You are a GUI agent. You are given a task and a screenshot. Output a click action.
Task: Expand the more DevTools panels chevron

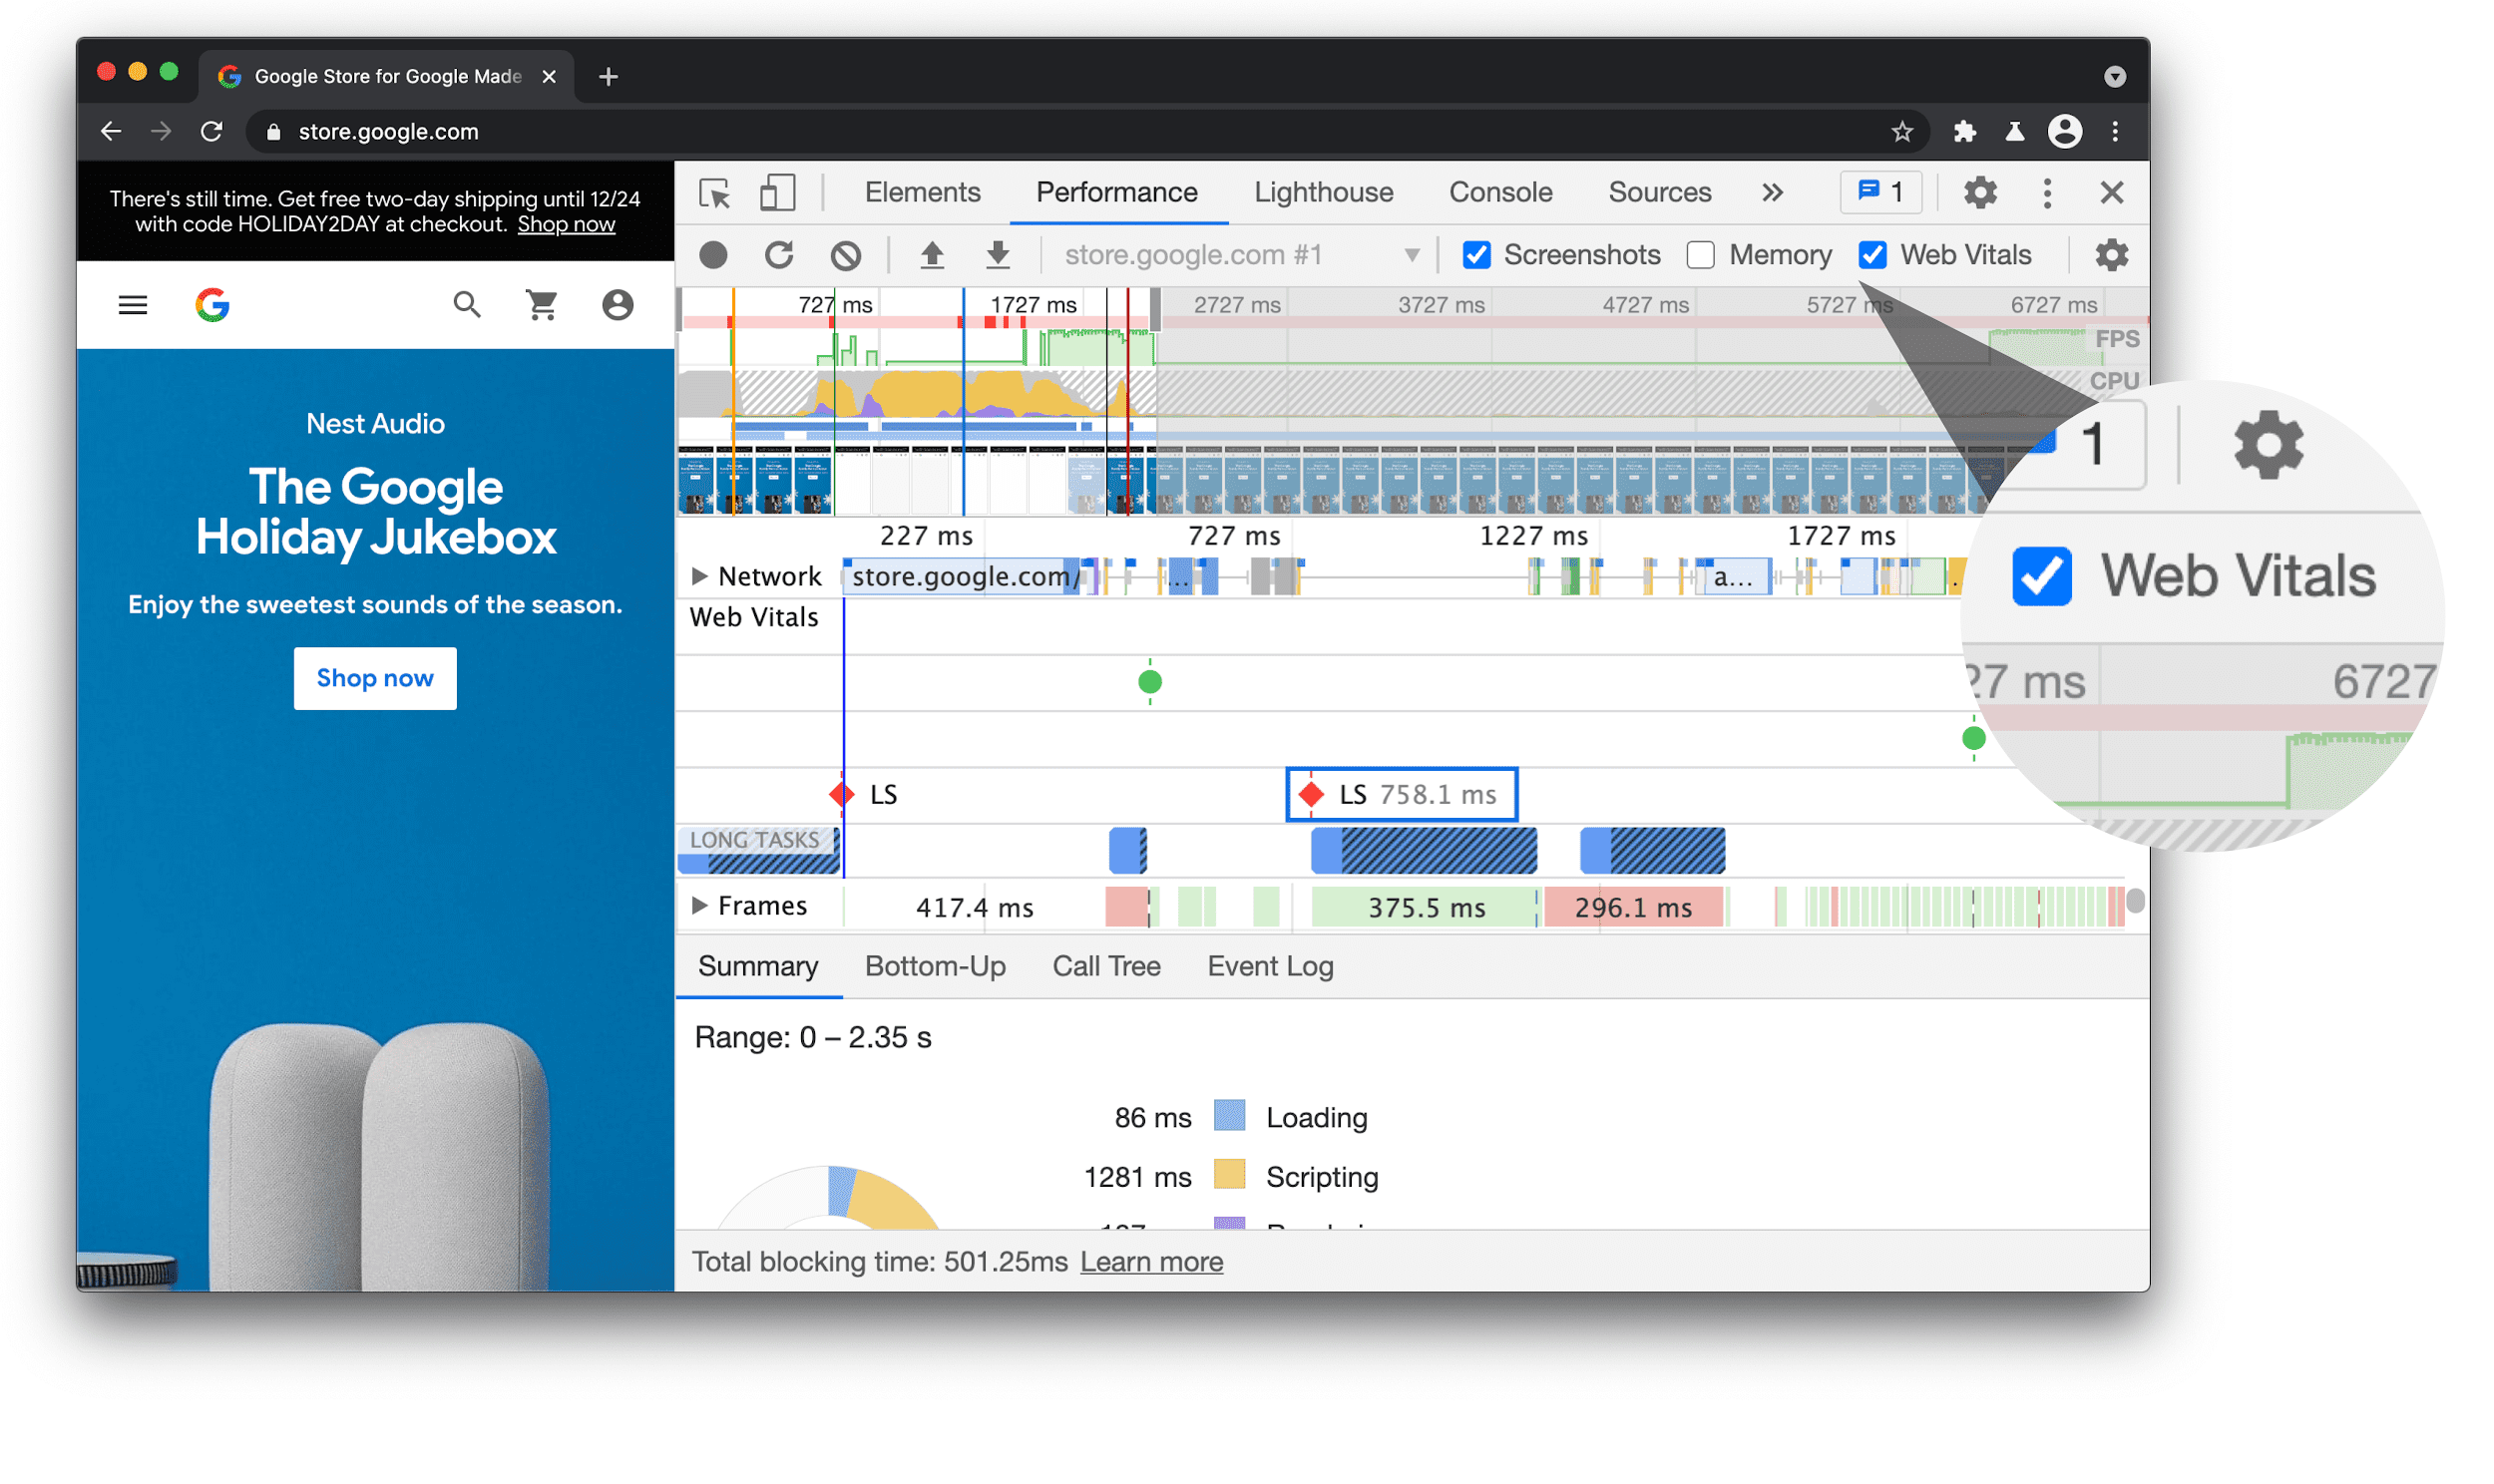[x=1774, y=192]
